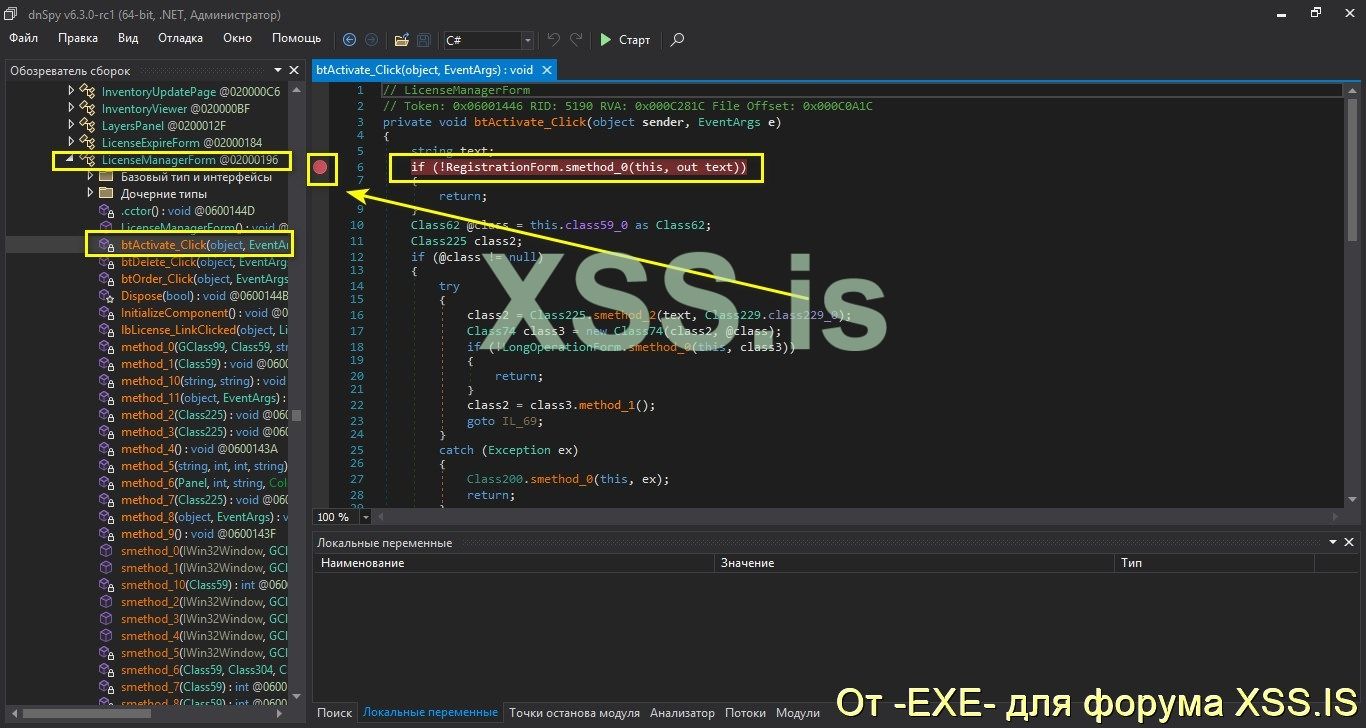
Task: Expand the Дочерние типы folder
Action: 90,193
